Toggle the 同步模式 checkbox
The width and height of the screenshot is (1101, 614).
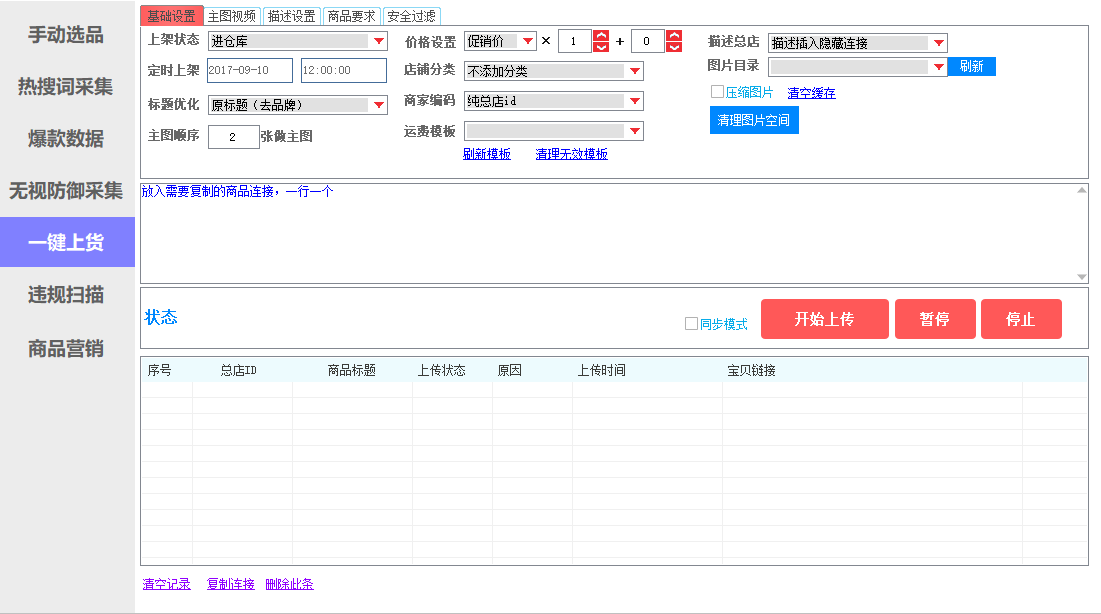pos(691,324)
